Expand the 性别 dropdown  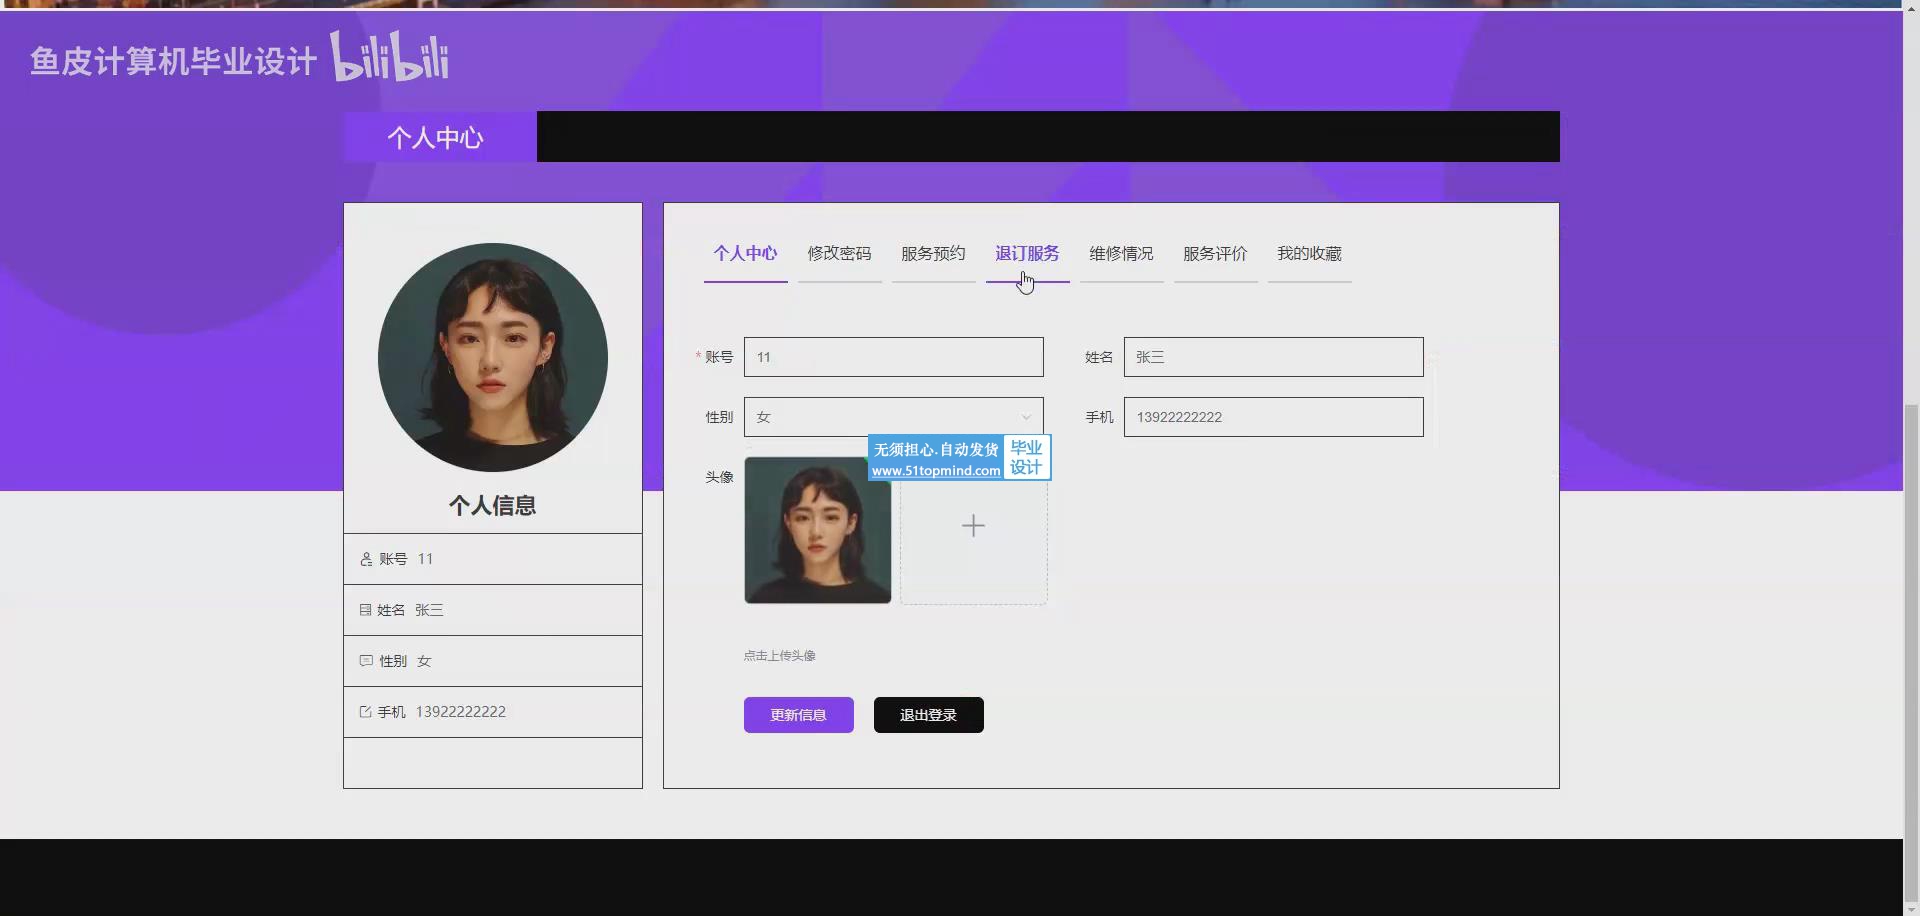click(x=894, y=417)
